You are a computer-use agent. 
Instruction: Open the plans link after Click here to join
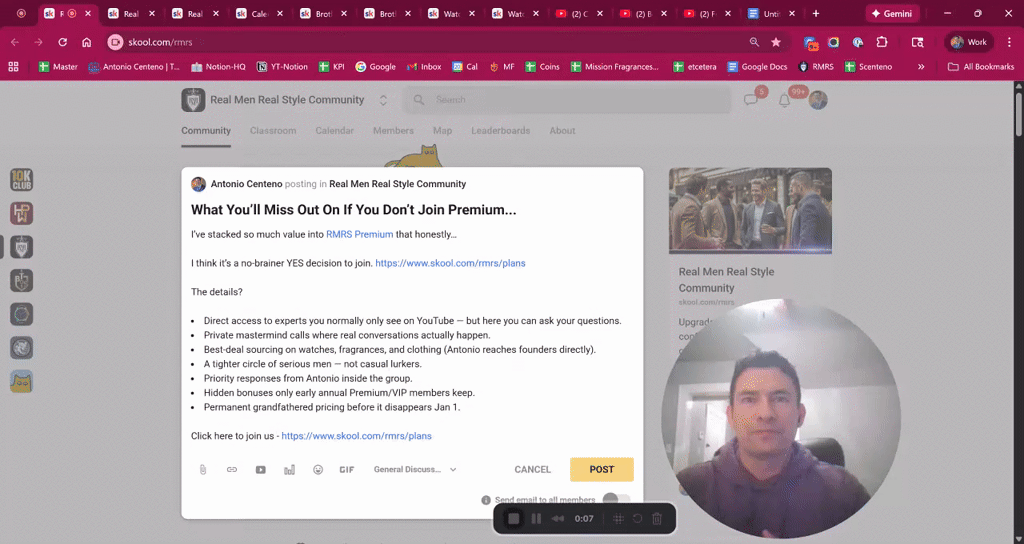(356, 436)
